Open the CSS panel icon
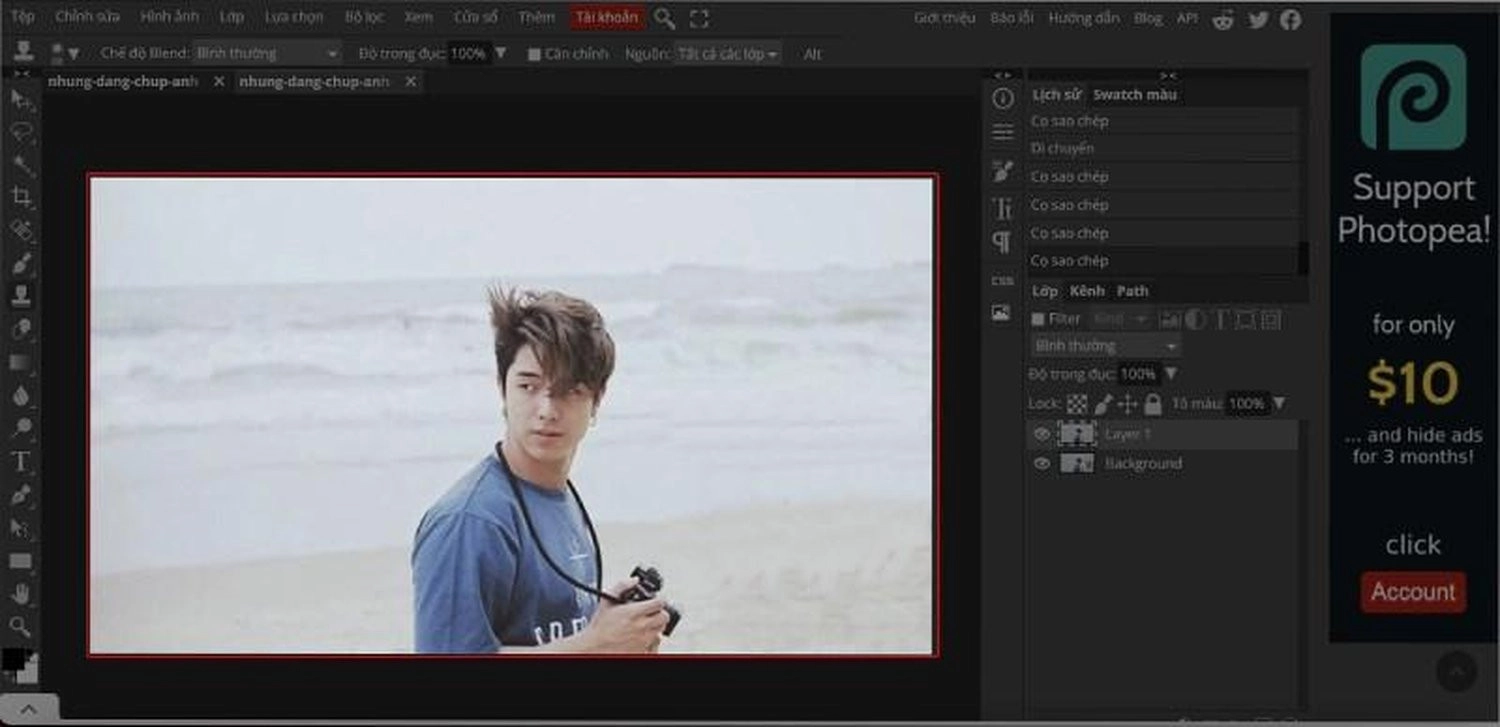Image resolution: width=1500 pixels, height=727 pixels. pyautogui.click(x=1002, y=281)
